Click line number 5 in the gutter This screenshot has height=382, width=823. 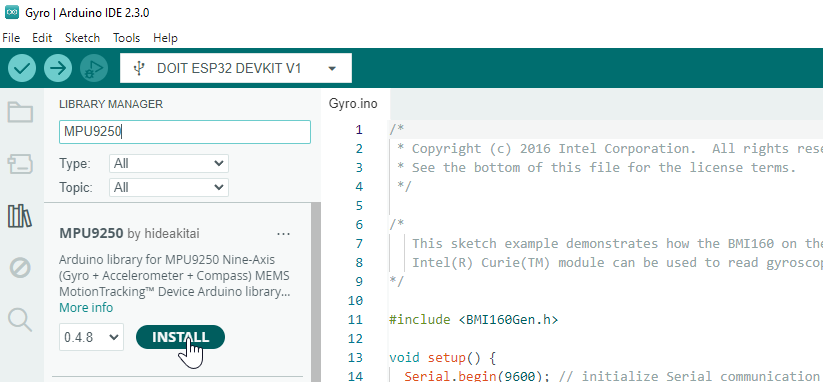coord(359,206)
